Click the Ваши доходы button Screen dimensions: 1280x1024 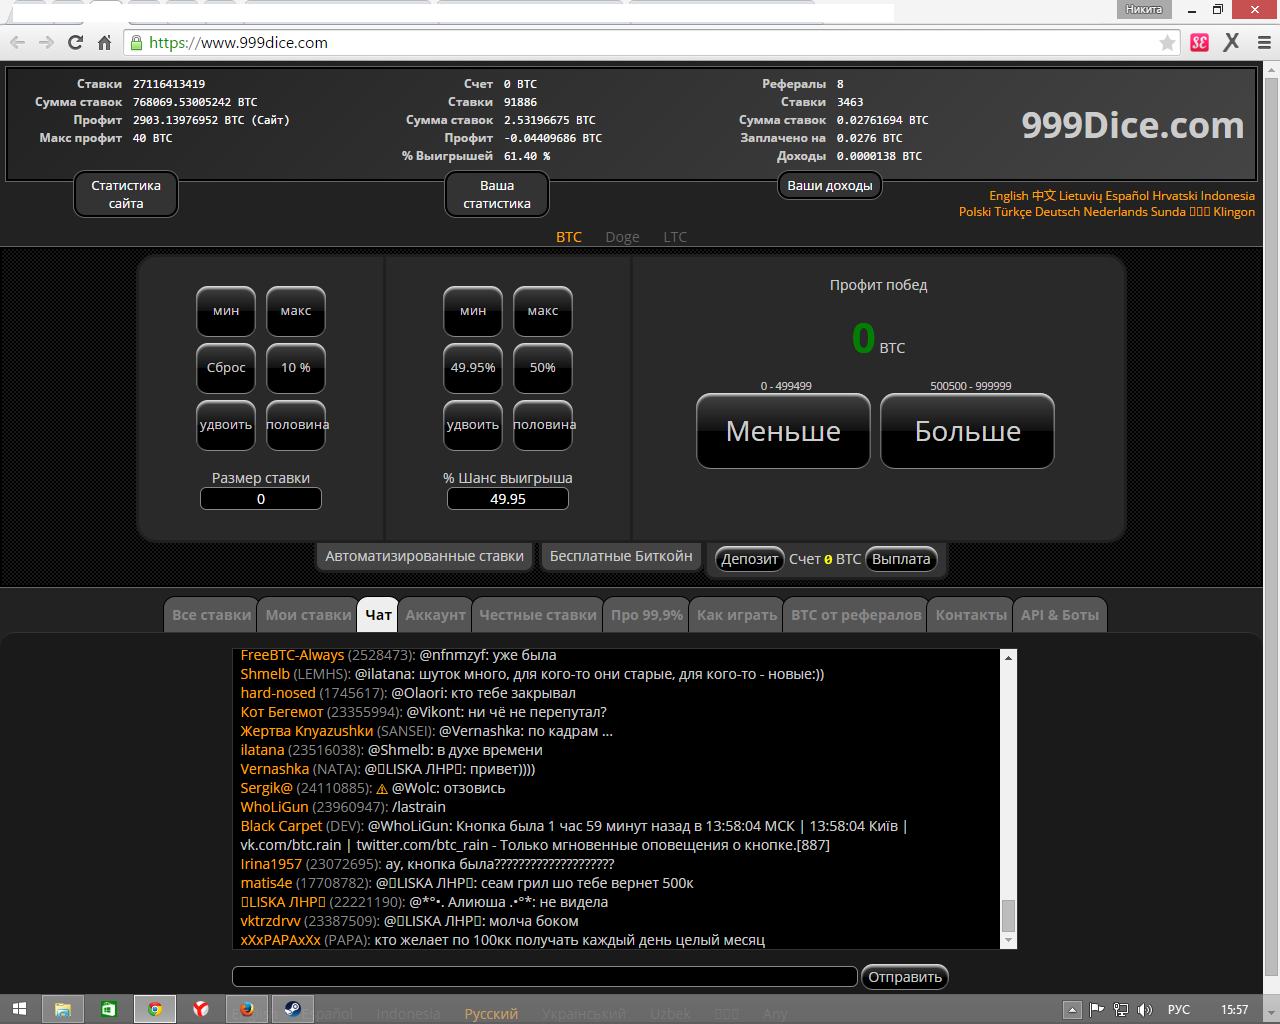(830, 185)
